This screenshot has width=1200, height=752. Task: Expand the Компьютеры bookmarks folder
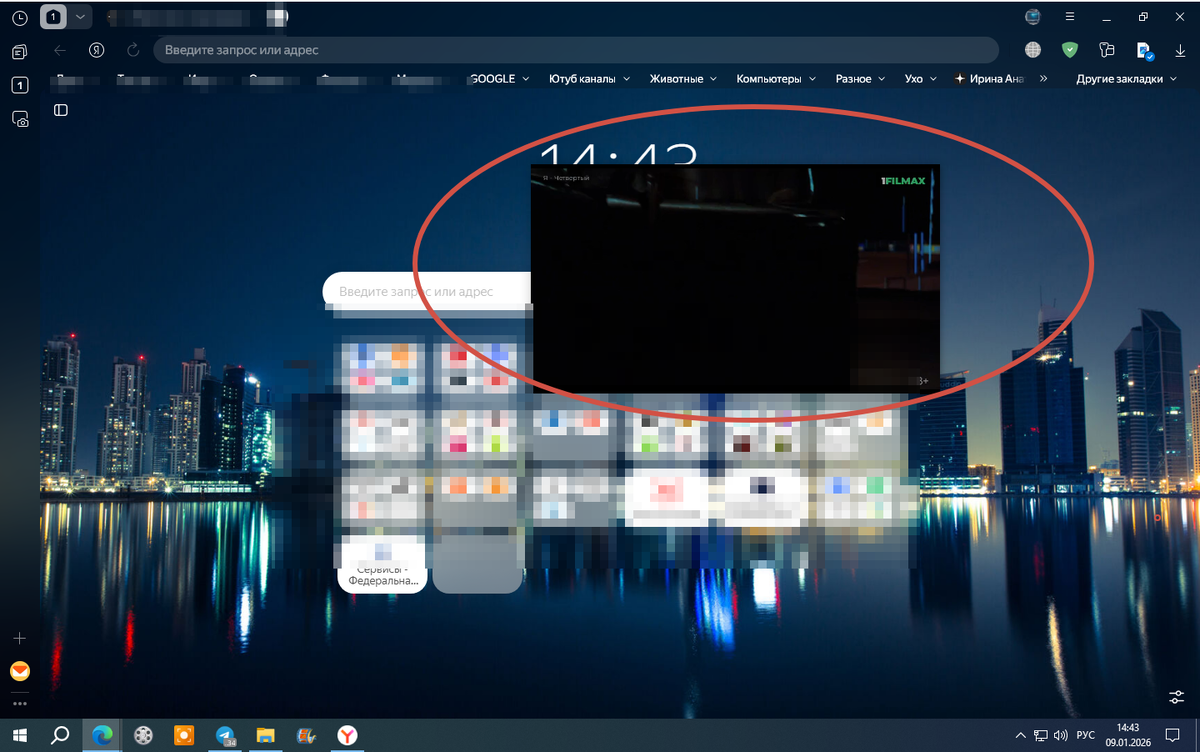pyautogui.click(x=776, y=78)
